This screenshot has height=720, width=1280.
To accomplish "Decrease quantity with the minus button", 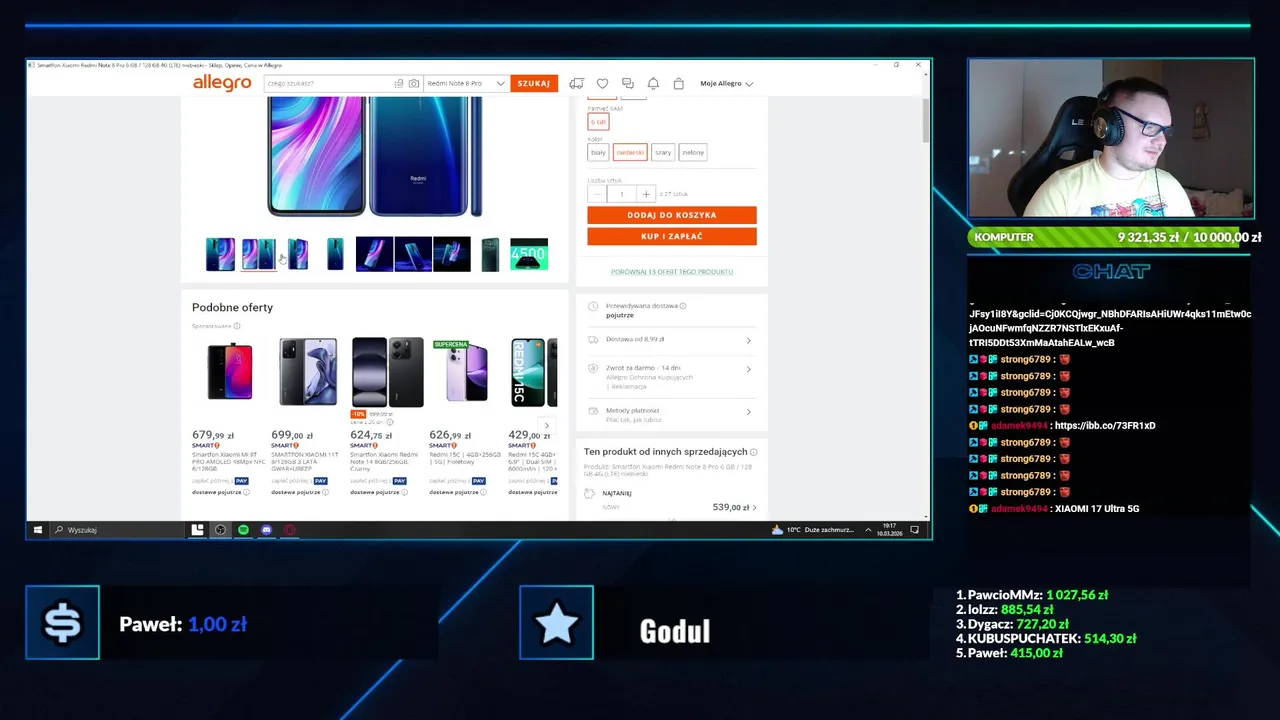I will tap(597, 194).
